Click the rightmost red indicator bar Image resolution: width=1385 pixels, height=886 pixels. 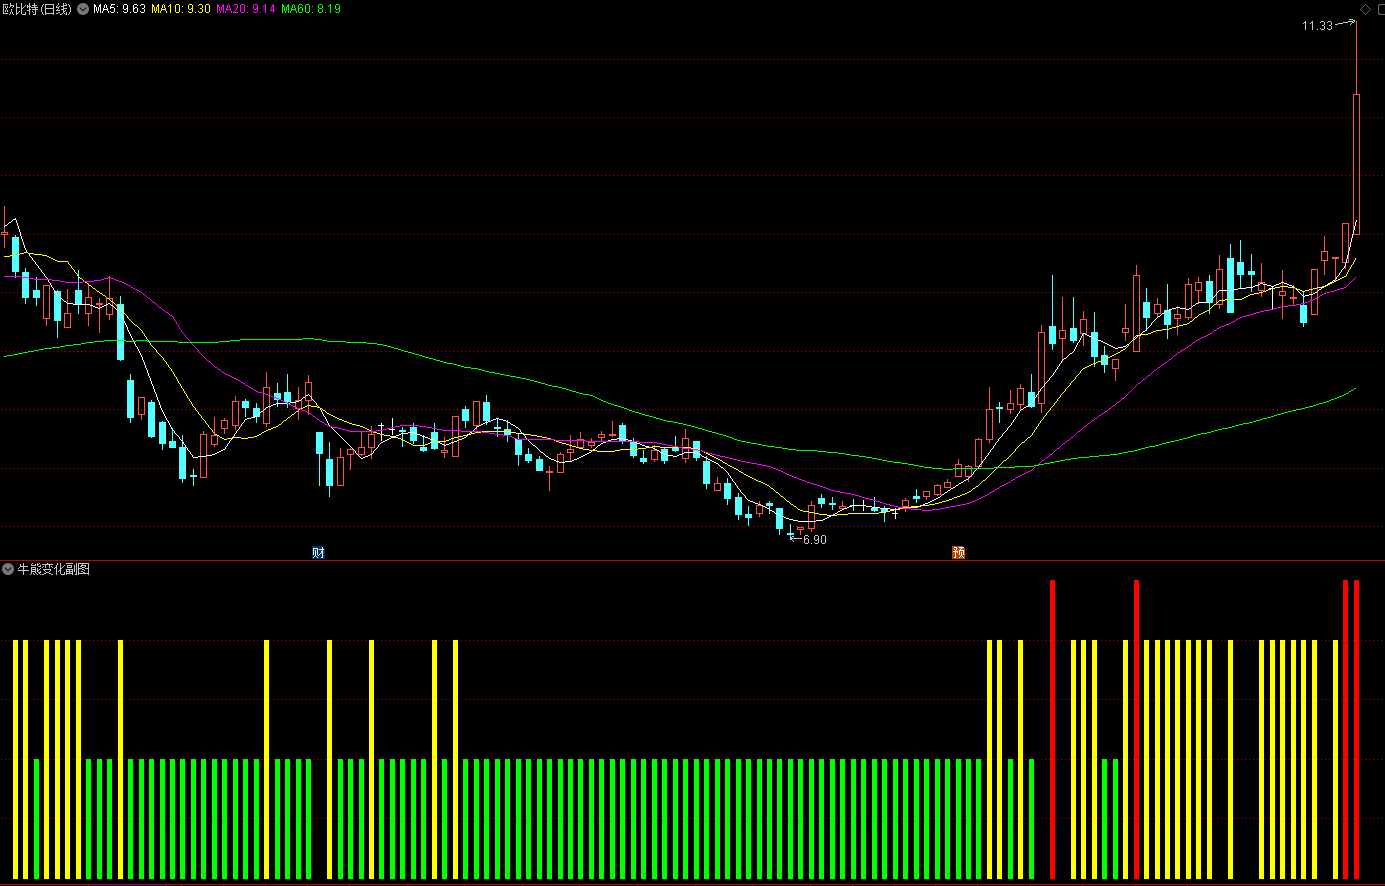pyautogui.click(x=1356, y=730)
